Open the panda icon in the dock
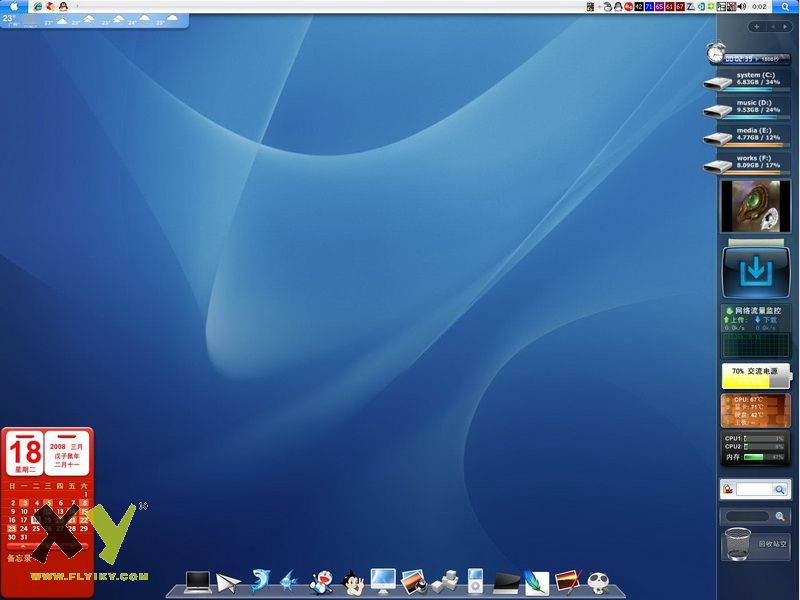The width and height of the screenshot is (800, 600). (598, 583)
